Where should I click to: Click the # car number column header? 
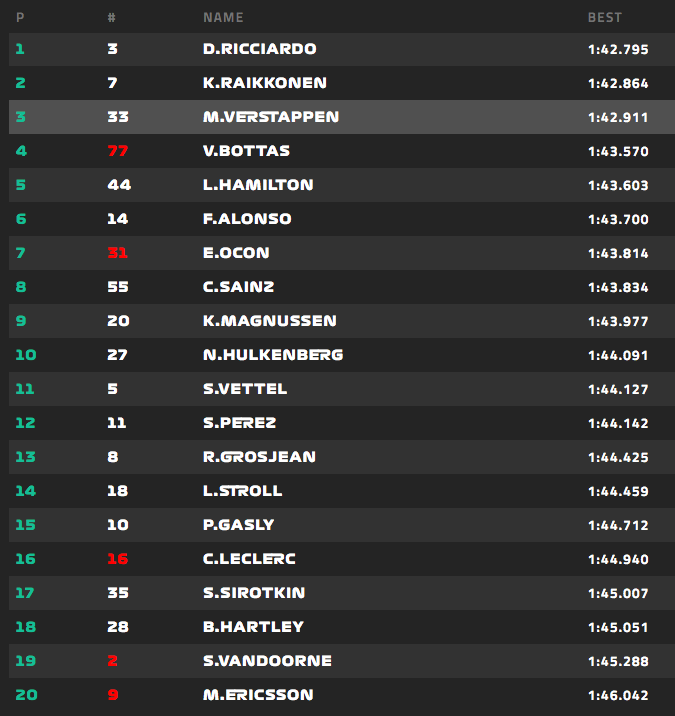click(x=111, y=17)
